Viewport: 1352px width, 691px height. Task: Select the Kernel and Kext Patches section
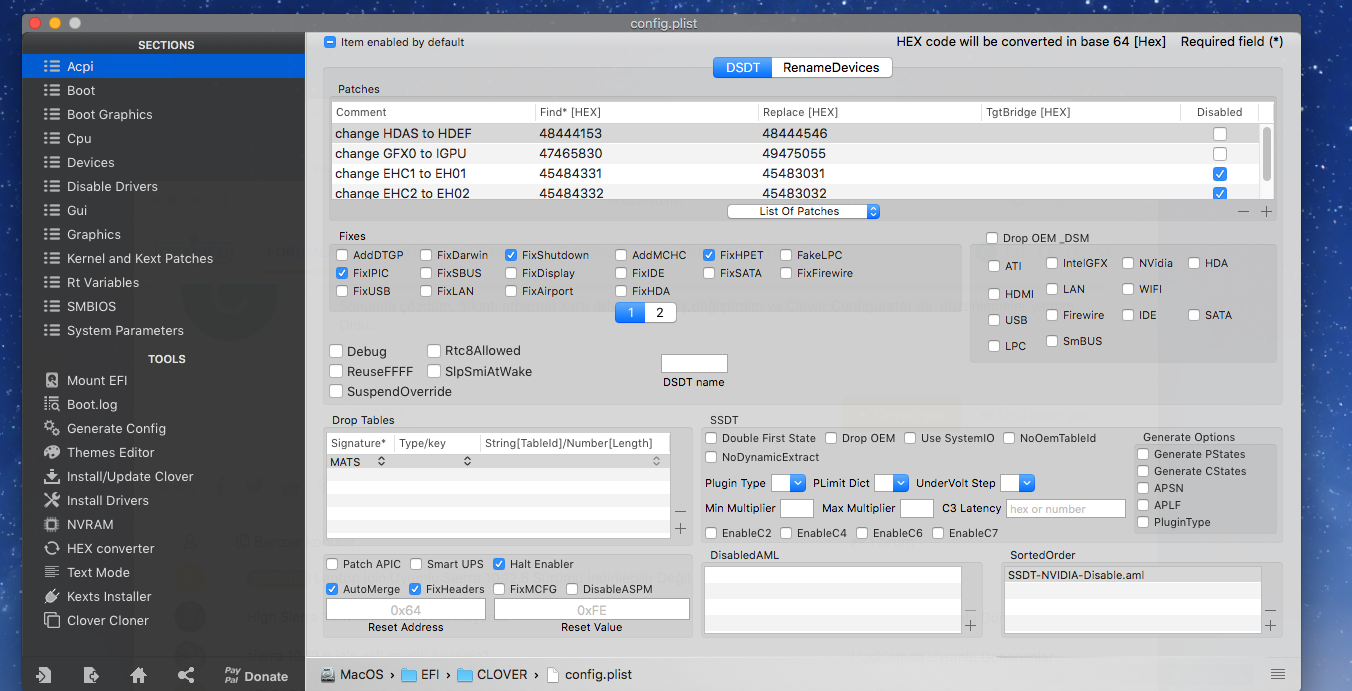[139, 258]
